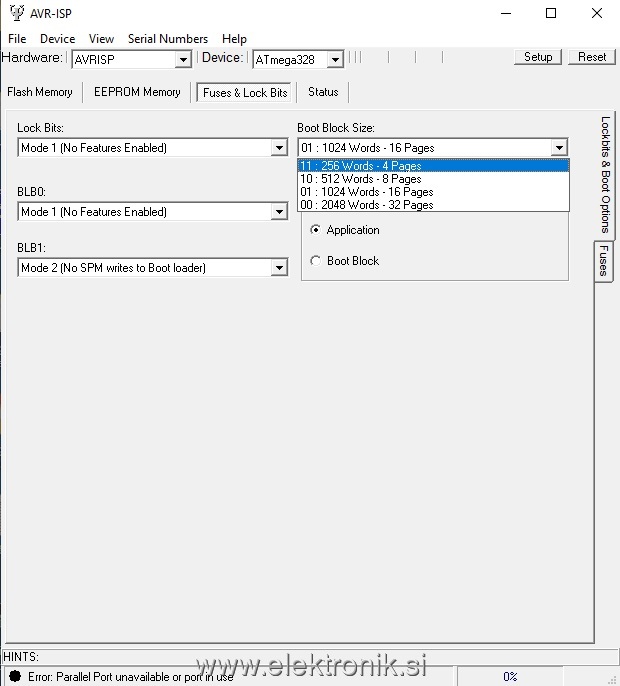
Task: Expand the Device ATmega328 dropdown
Action: pyautogui.click(x=335, y=60)
